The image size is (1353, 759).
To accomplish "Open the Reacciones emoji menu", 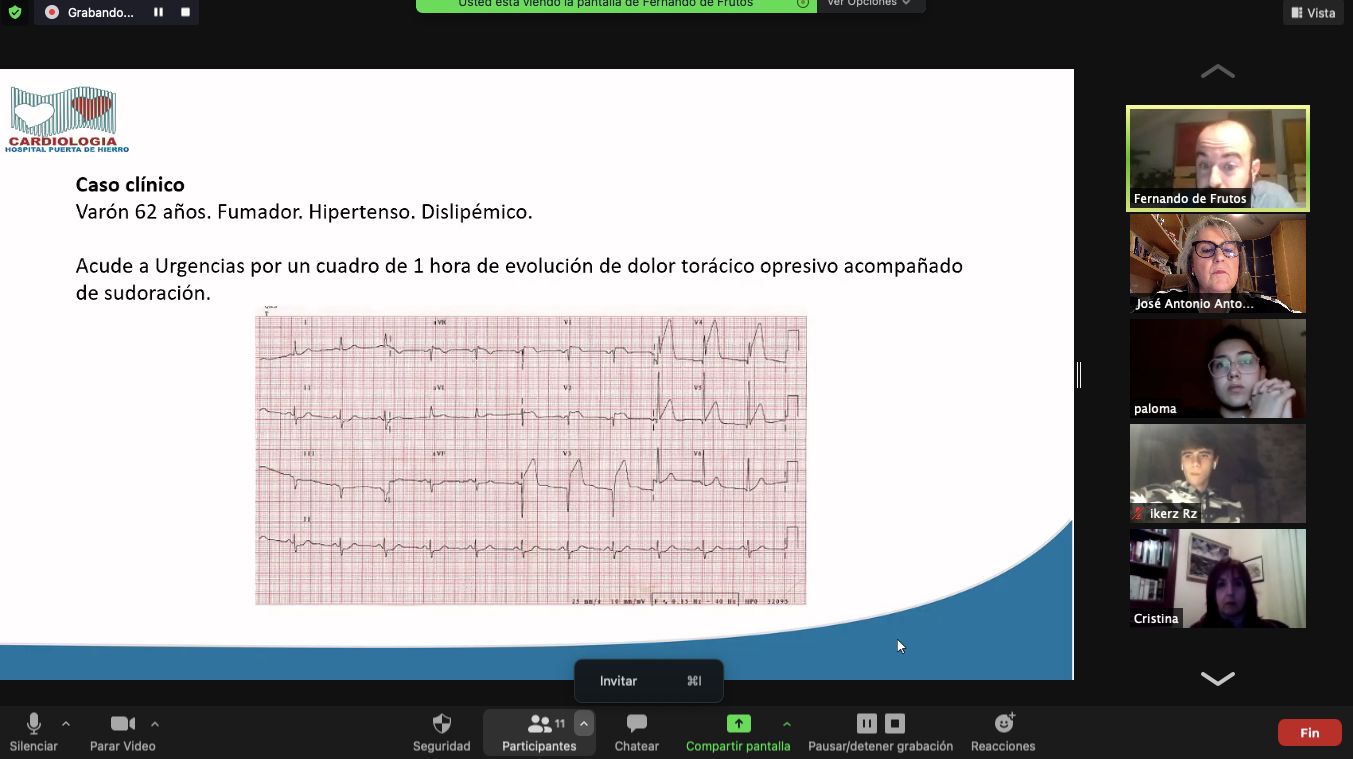I will click(x=1003, y=731).
